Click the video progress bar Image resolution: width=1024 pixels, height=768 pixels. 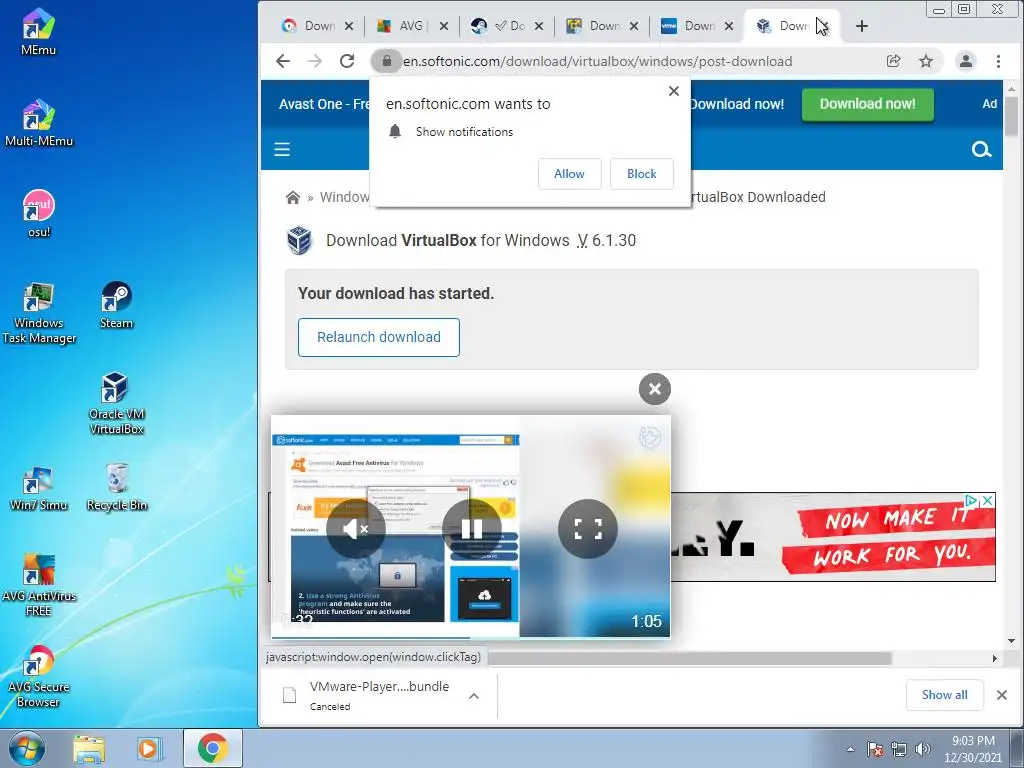tap(470, 637)
